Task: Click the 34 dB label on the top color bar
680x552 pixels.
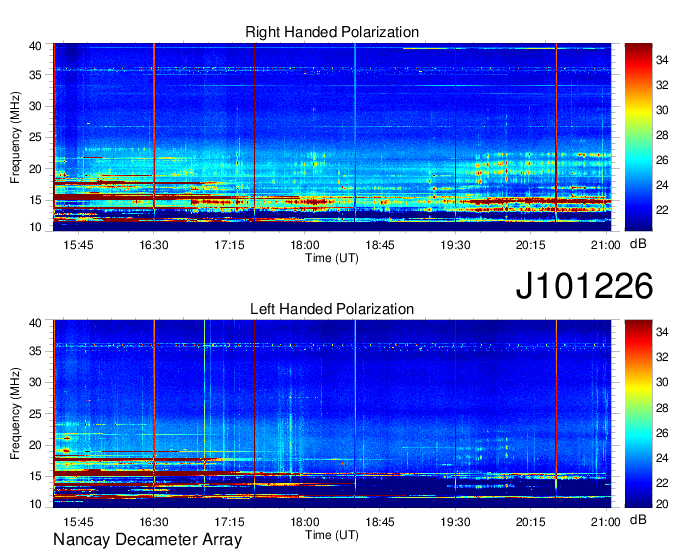Action: point(662,61)
